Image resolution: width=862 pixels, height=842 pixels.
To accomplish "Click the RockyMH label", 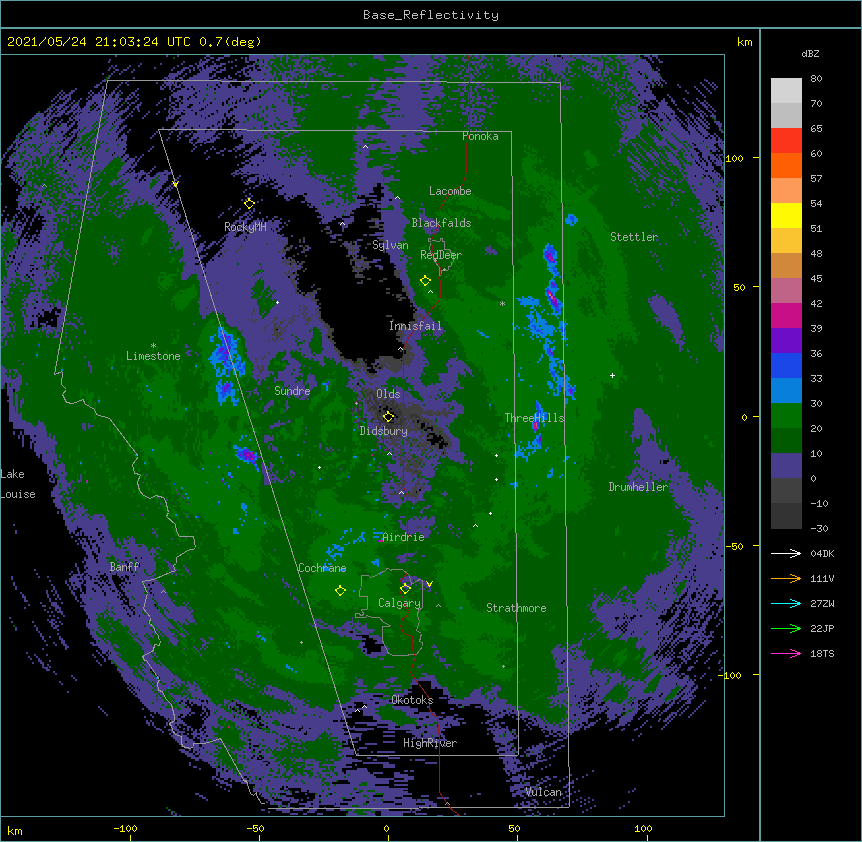I will [x=245, y=227].
